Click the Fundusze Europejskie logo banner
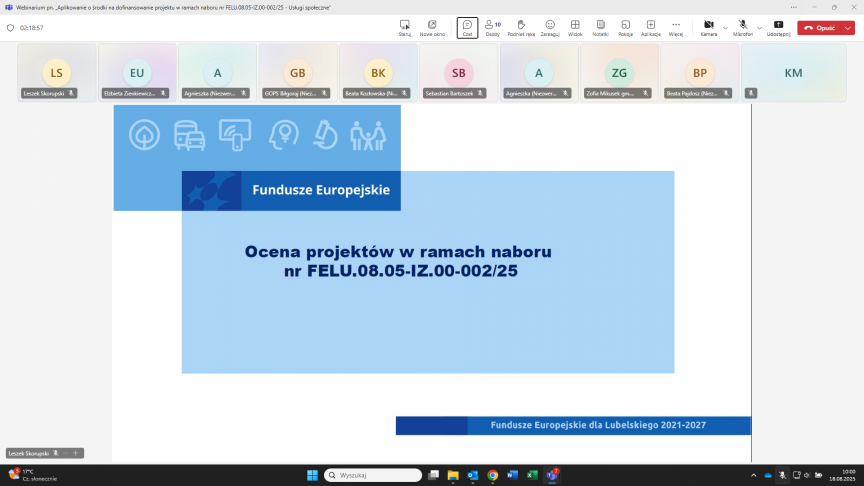This screenshot has width=864, height=486. click(x=291, y=191)
